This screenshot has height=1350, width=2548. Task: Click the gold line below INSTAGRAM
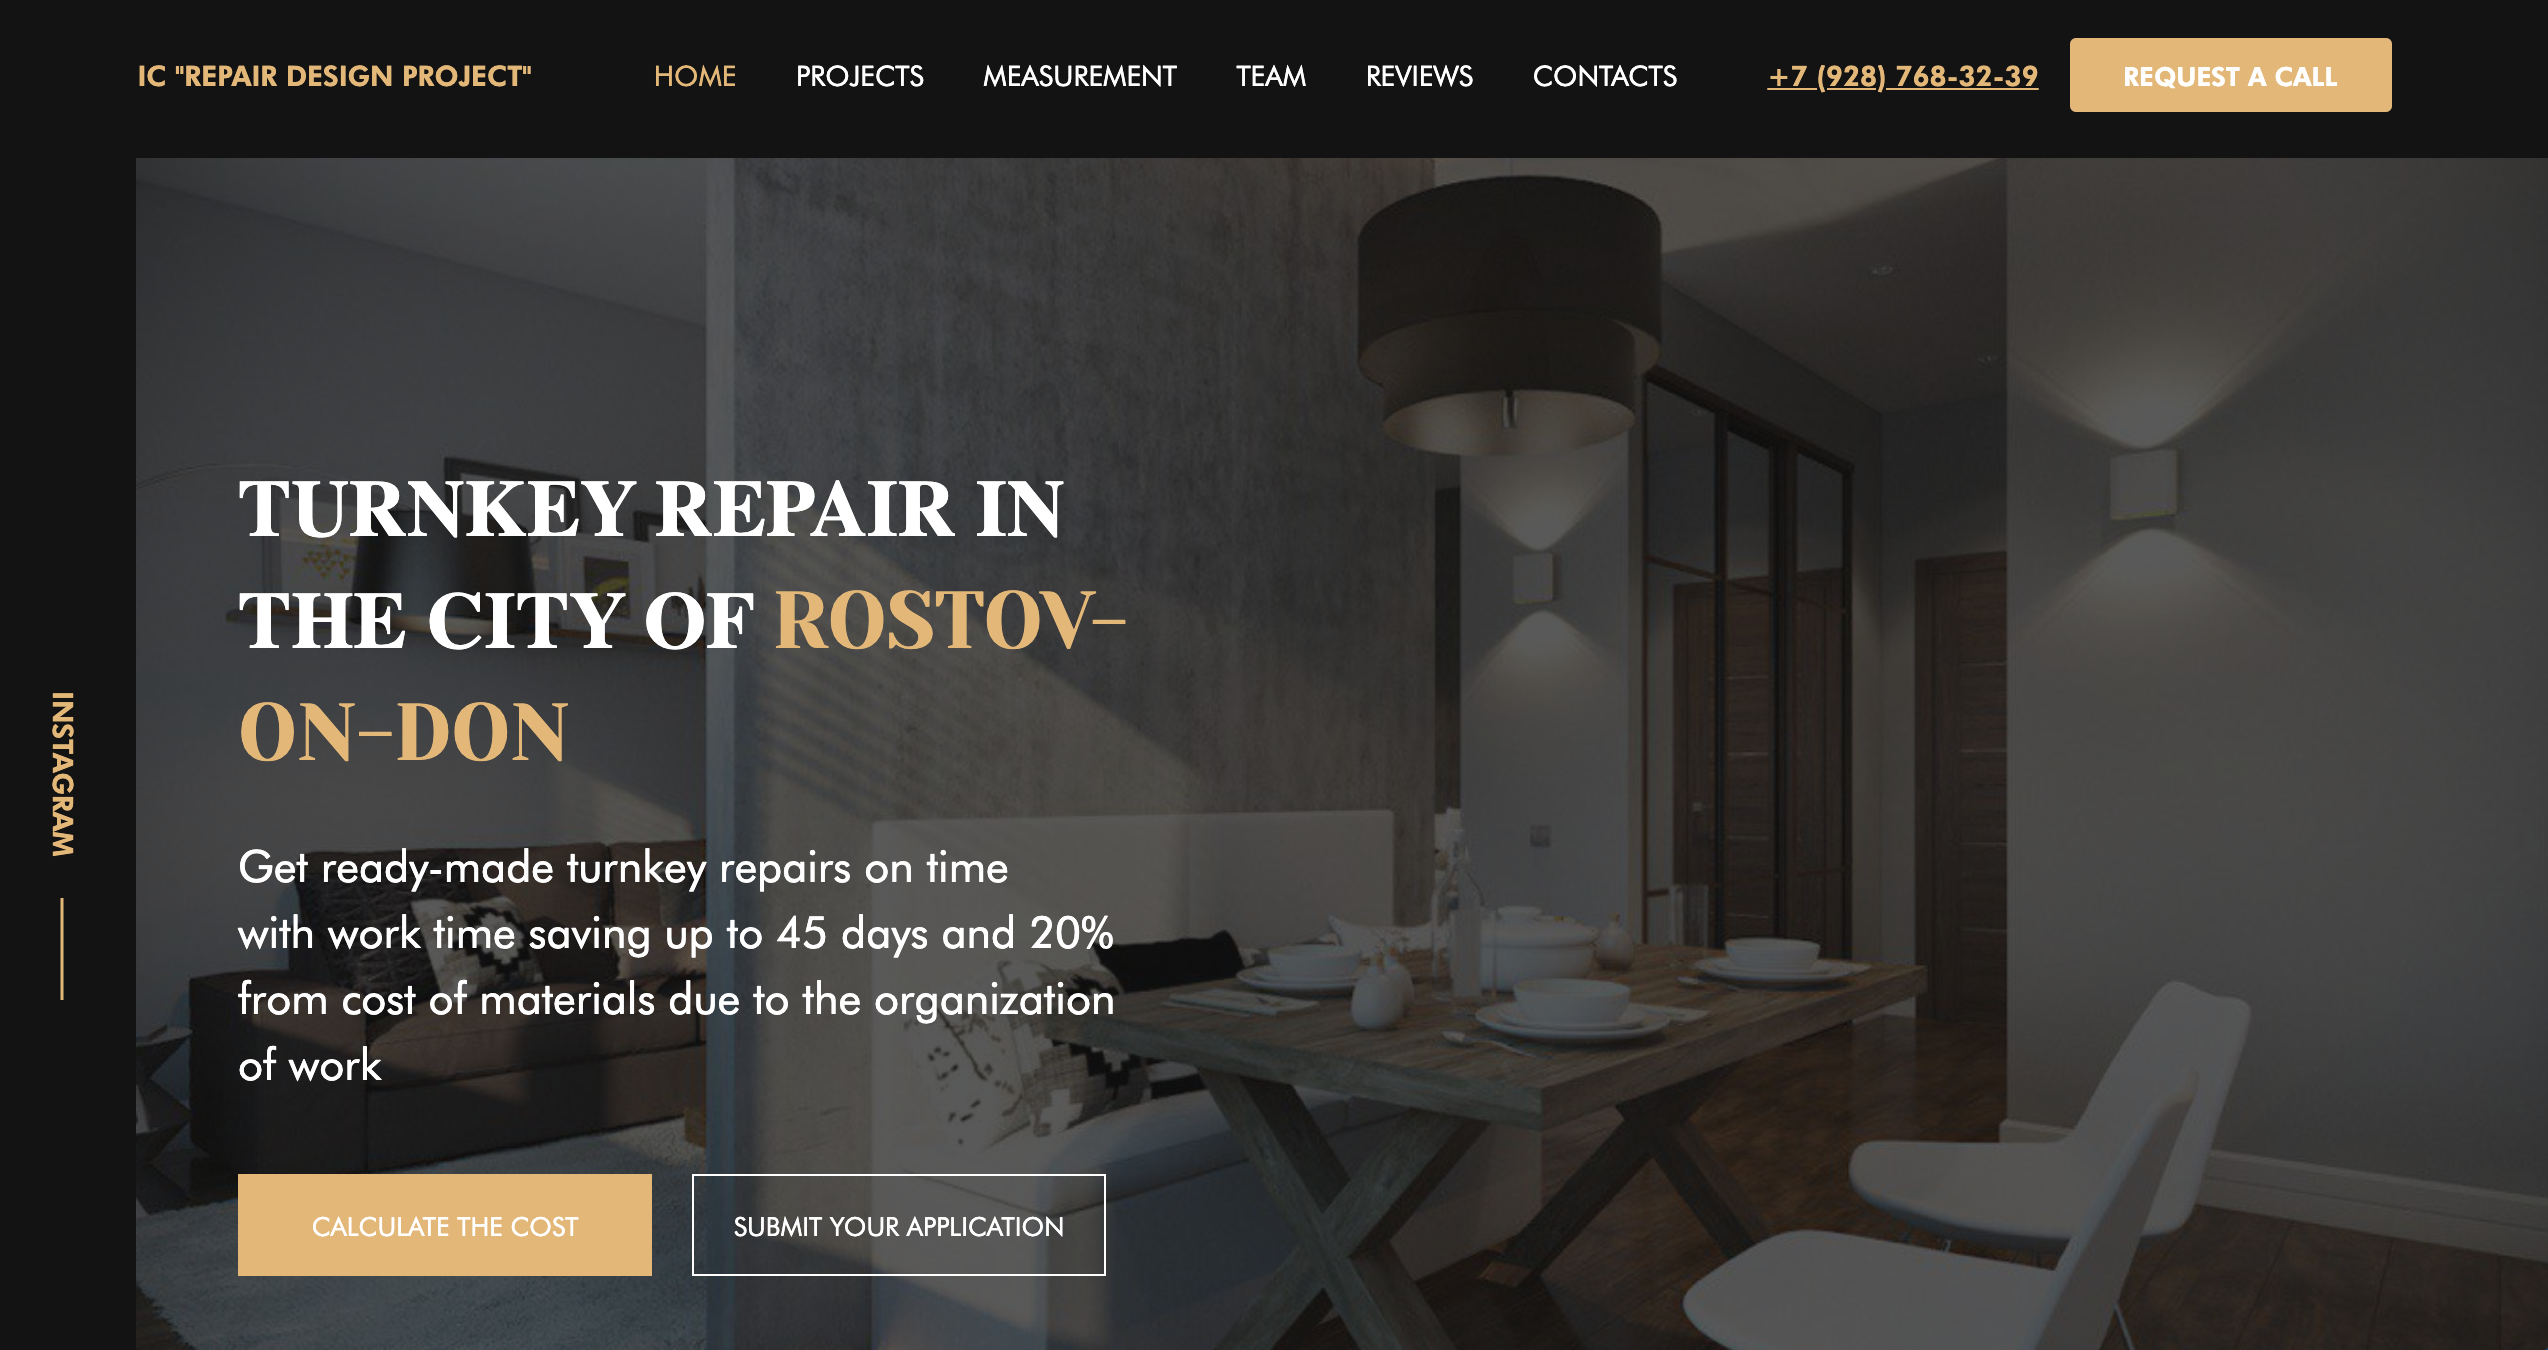point(62,948)
